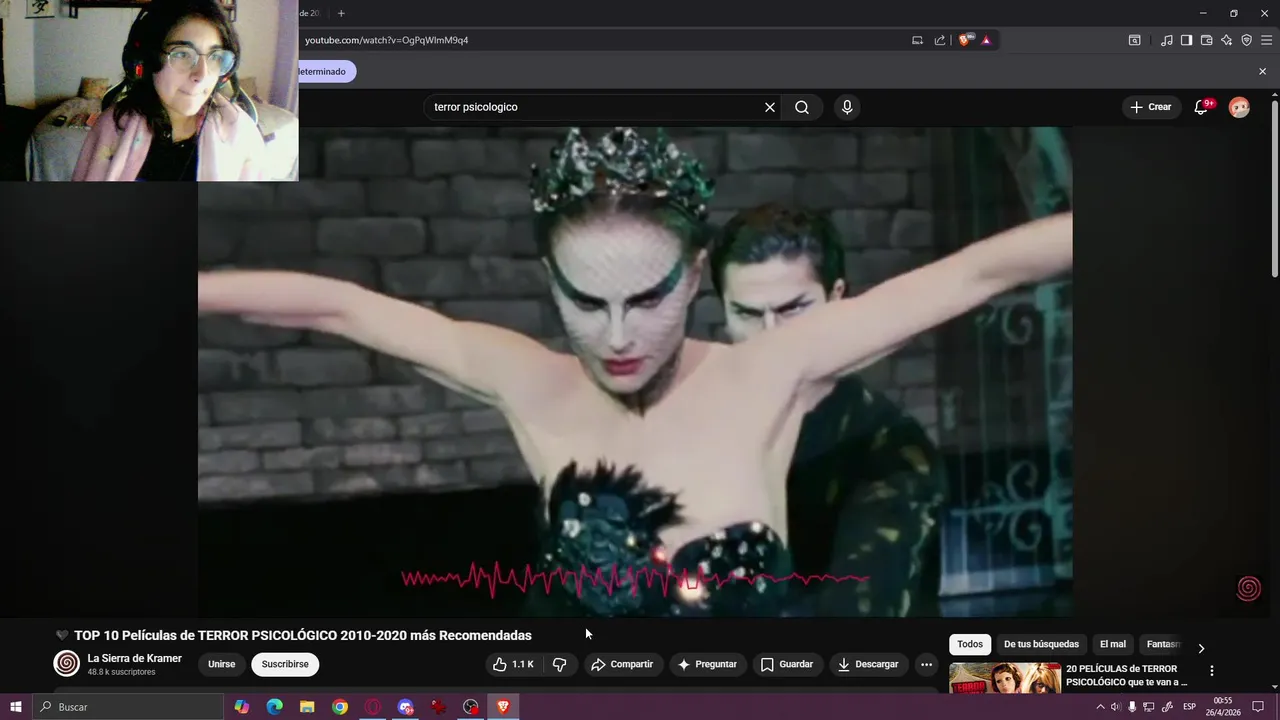Open Discord from the taskbar
The image size is (1280, 720).
405,707
